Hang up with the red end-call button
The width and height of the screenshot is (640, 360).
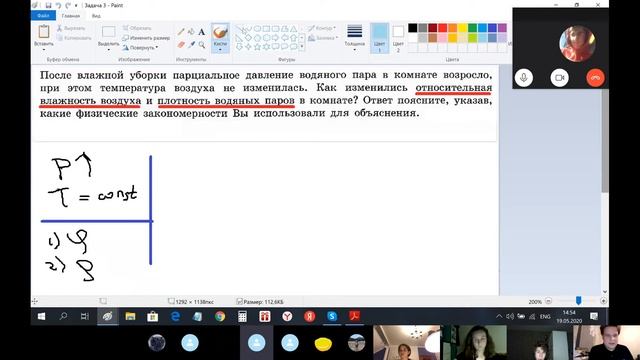click(596, 78)
